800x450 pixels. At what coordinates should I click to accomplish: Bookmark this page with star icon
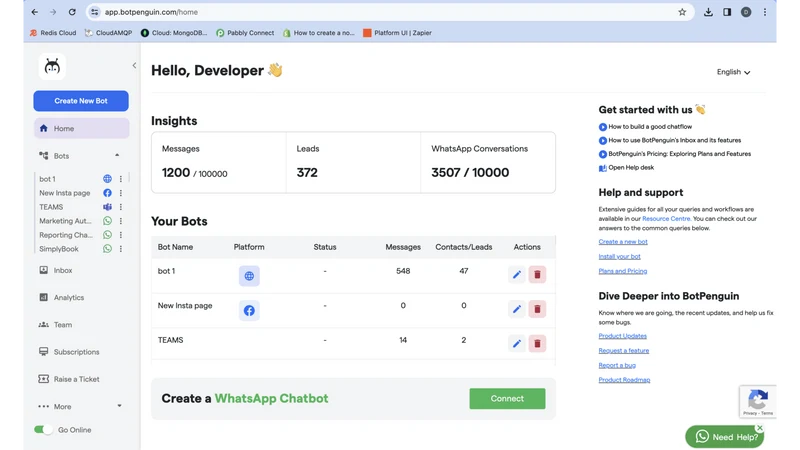[682, 12]
